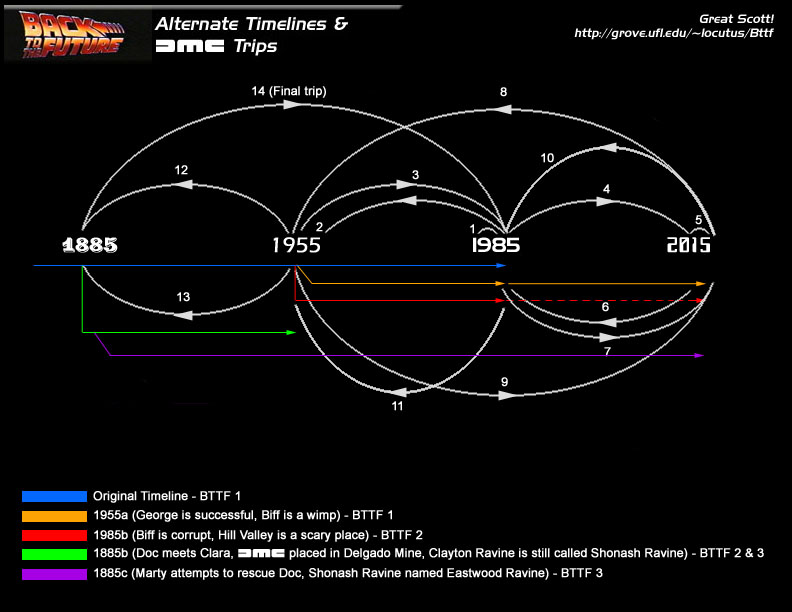Click the Back to the Future logo
The image size is (792, 612).
pyautogui.click(x=72, y=34)
